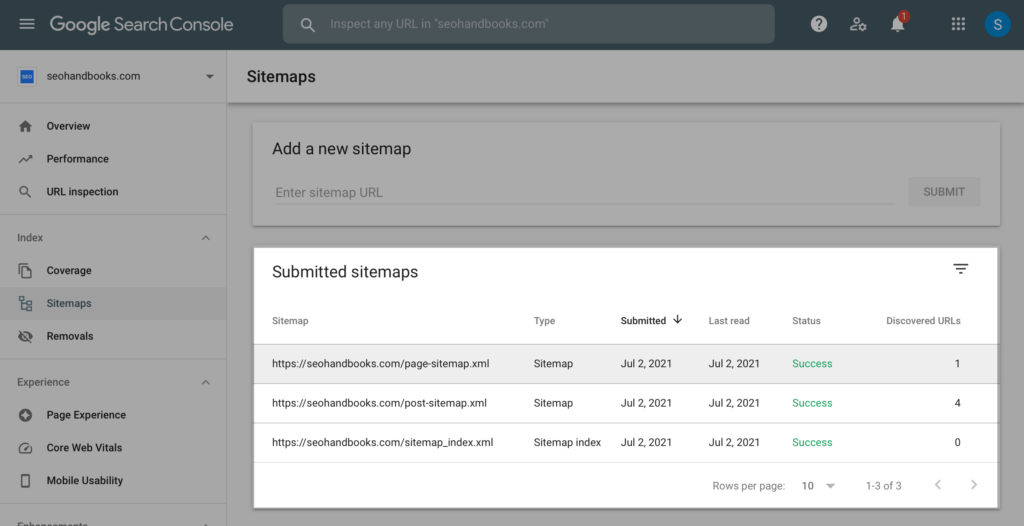Open the account avatar S
Screen dimensions: 1024x526
997,24
